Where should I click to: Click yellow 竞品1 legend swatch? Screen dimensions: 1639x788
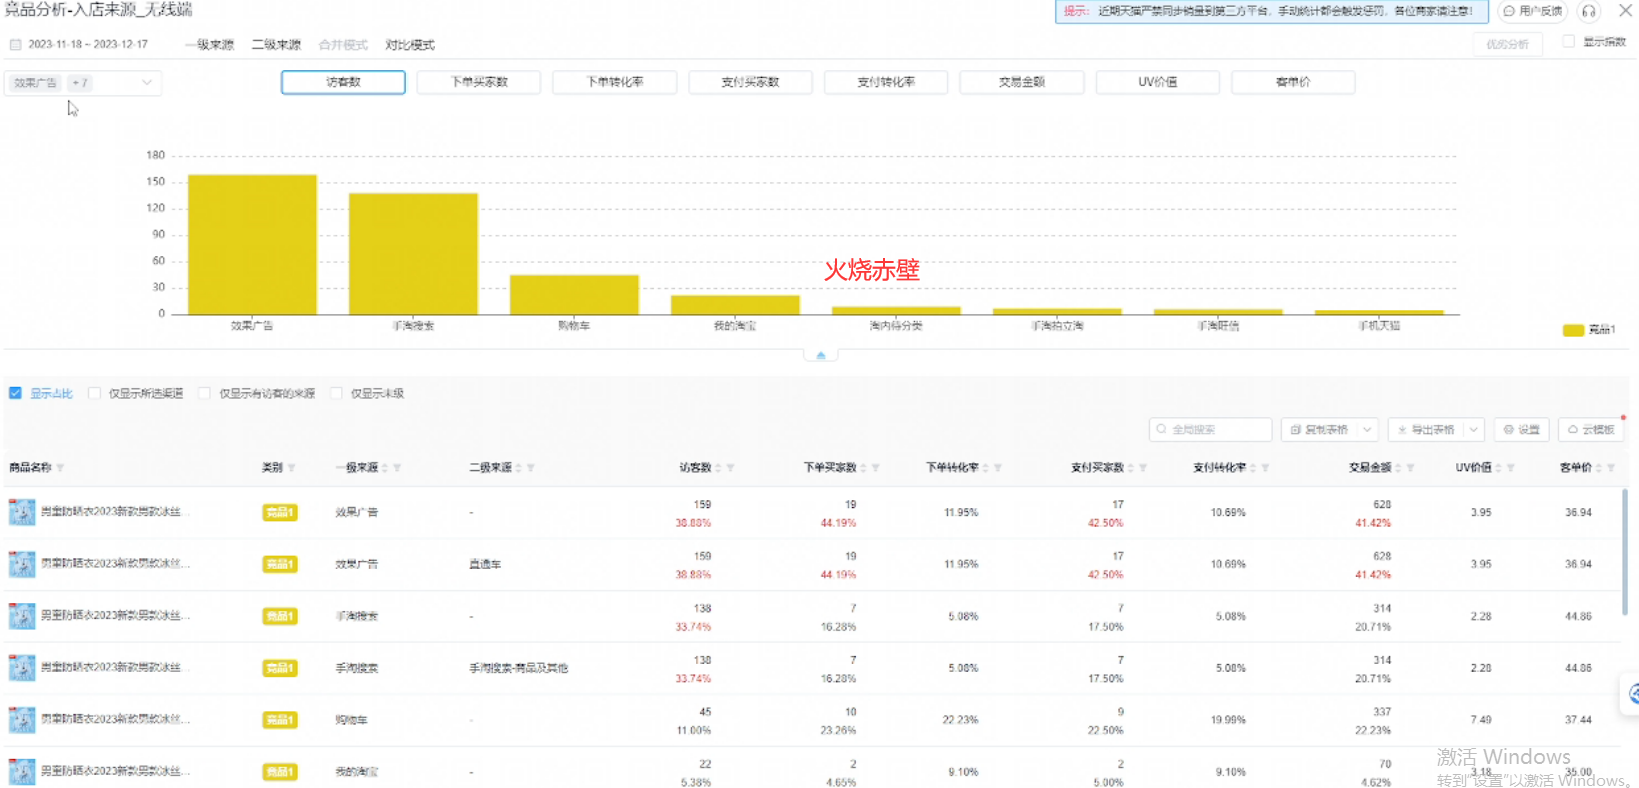(1573, 330)
